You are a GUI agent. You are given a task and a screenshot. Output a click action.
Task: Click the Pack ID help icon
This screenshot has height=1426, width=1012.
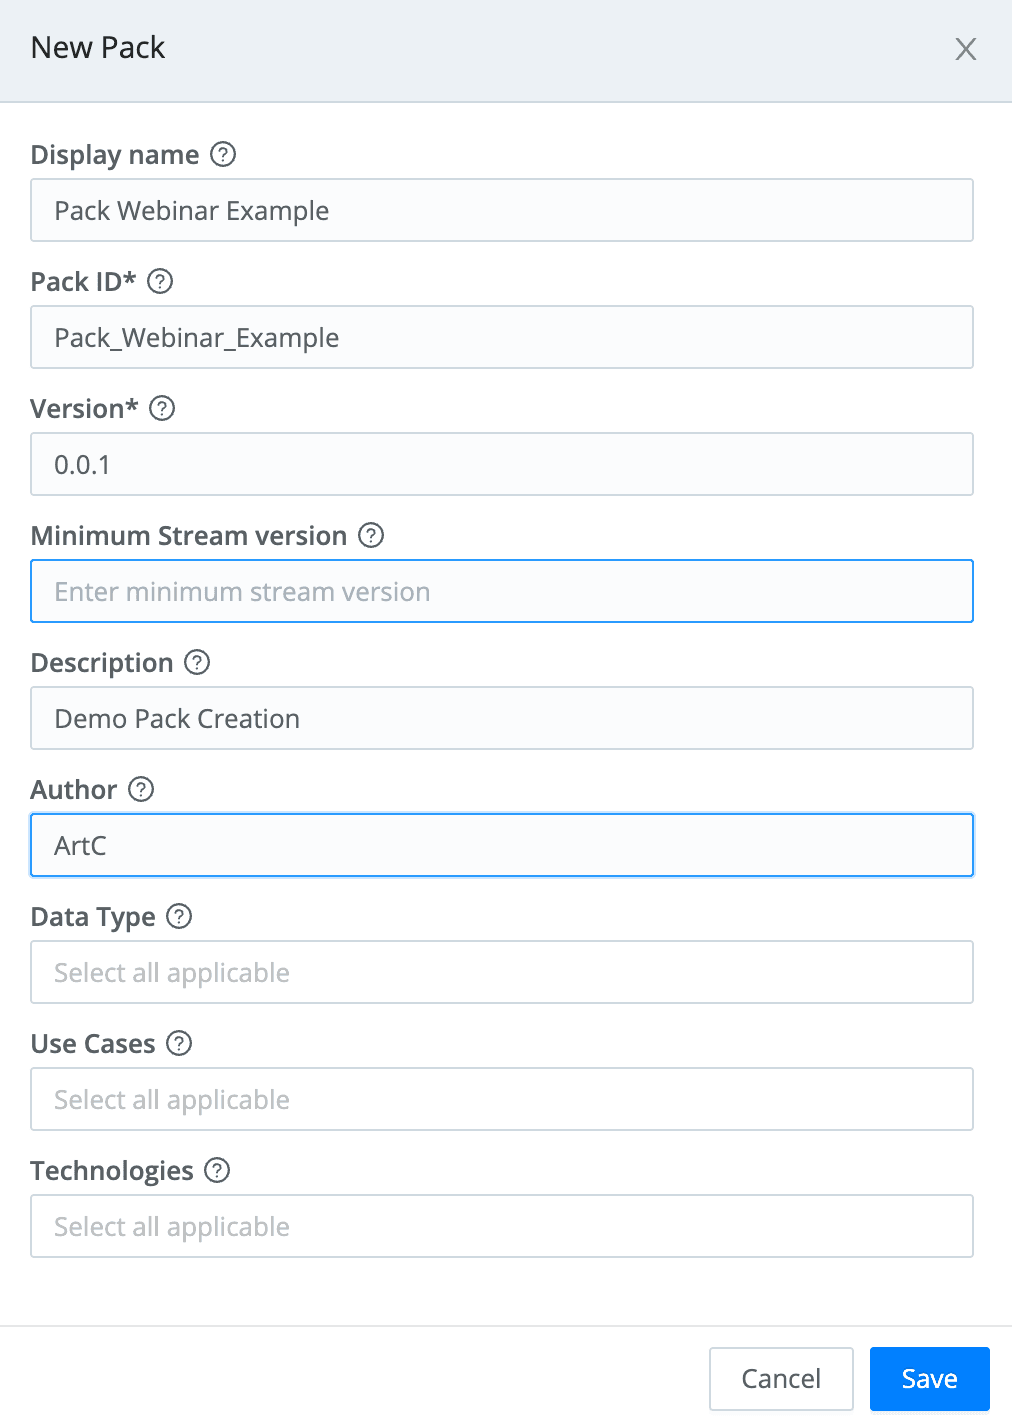coord(160,282)
